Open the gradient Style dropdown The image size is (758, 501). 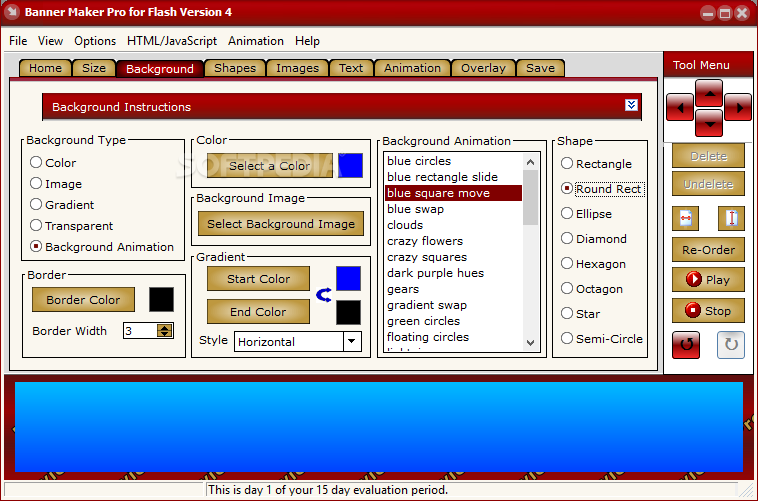[352, 341]
